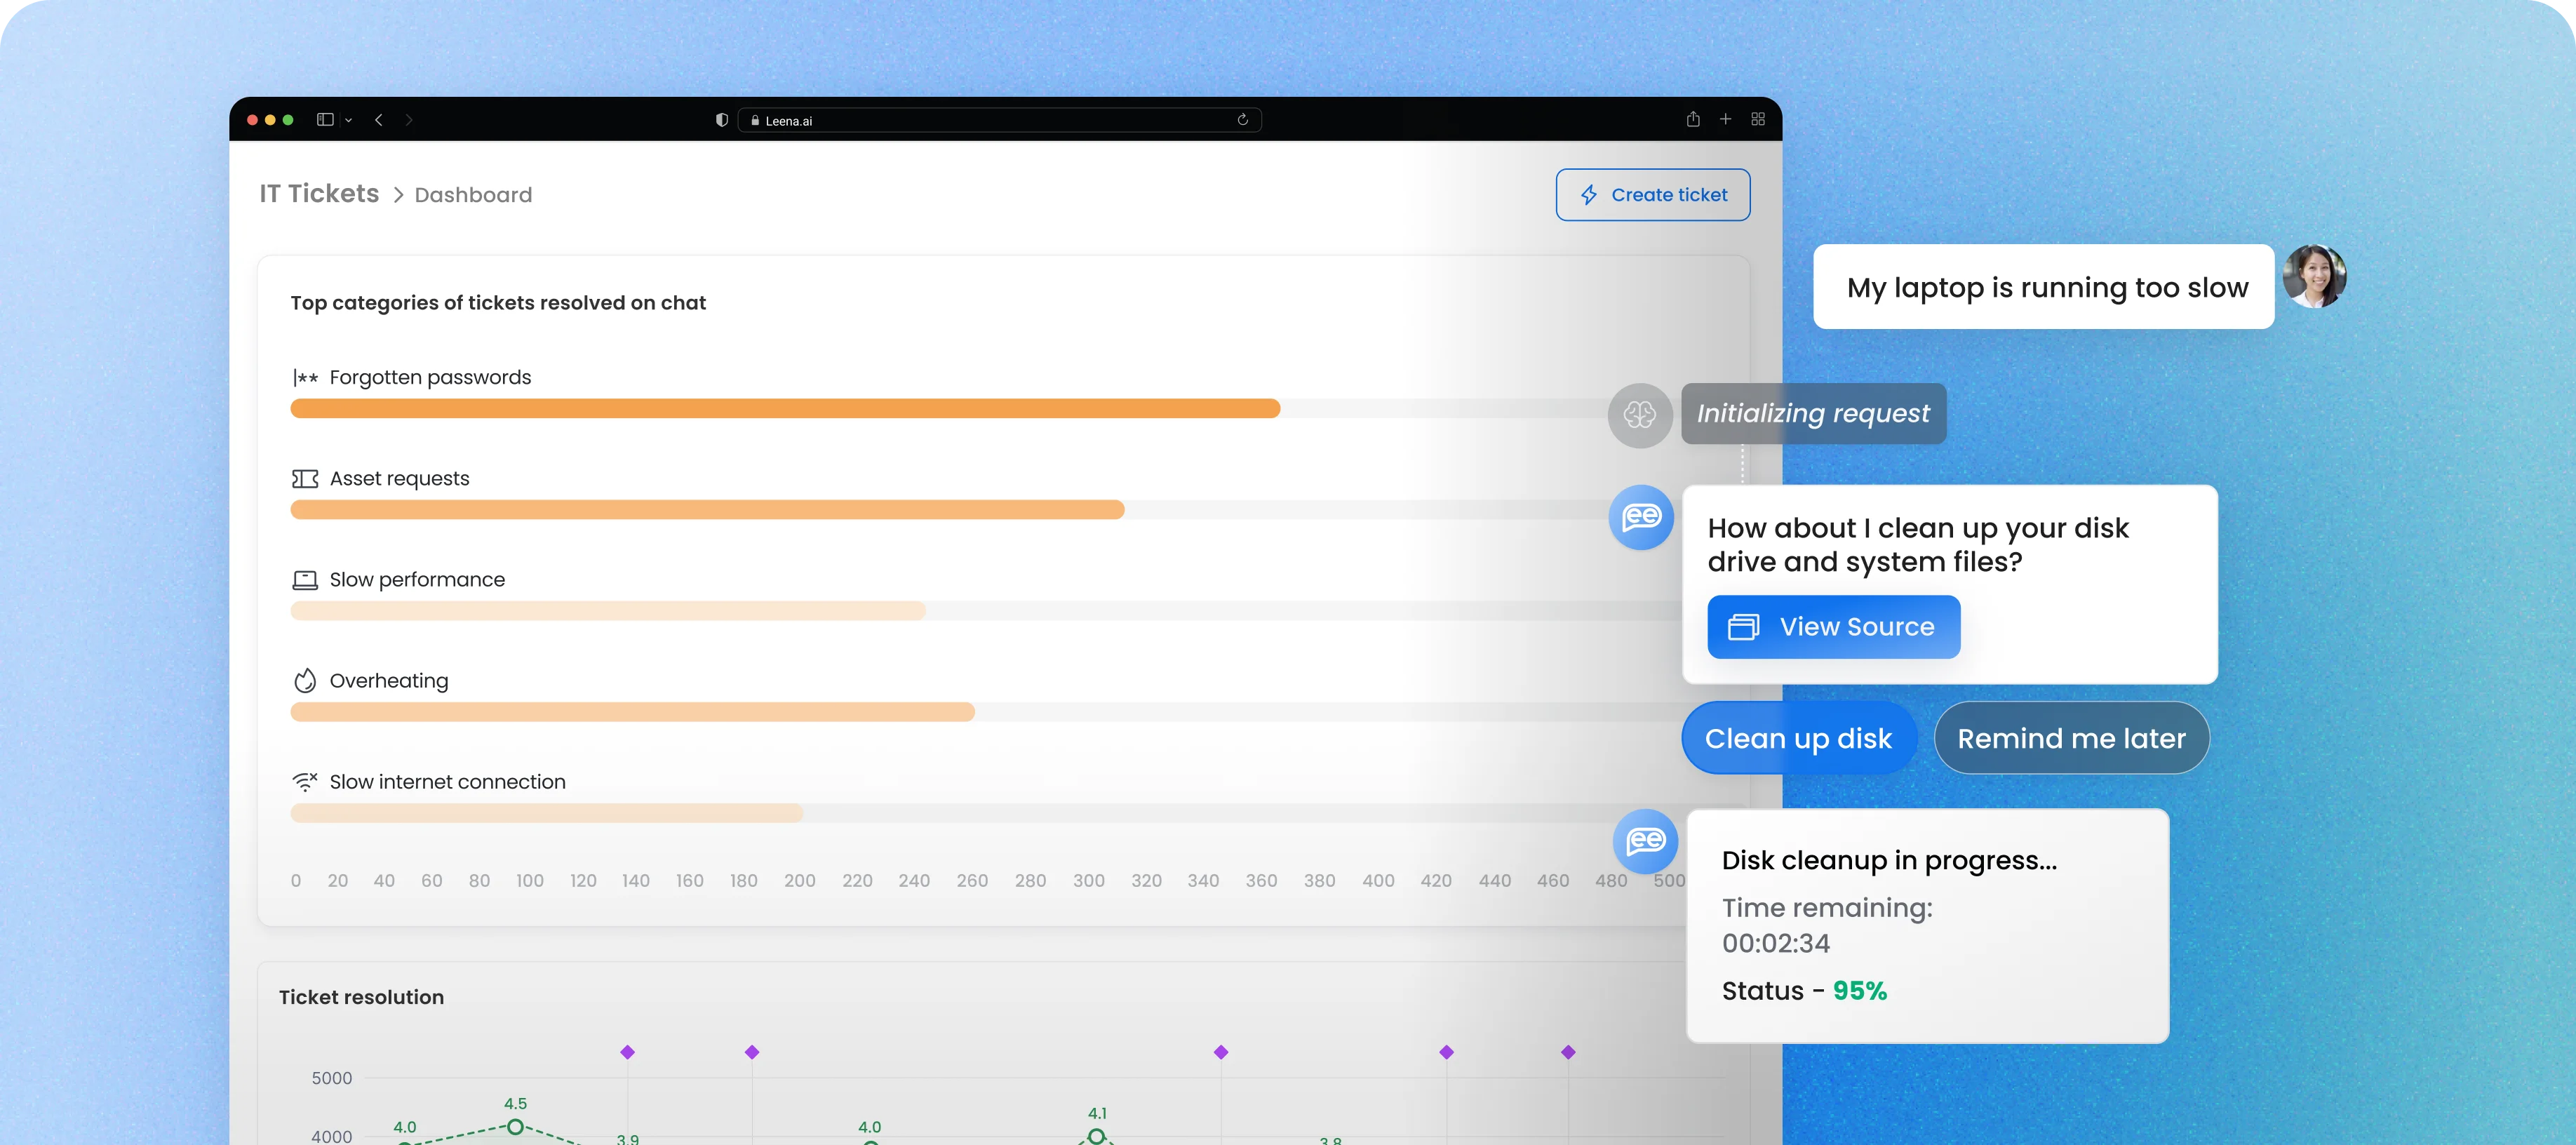Click the Ticket resolution heading

tap(361, 997)
